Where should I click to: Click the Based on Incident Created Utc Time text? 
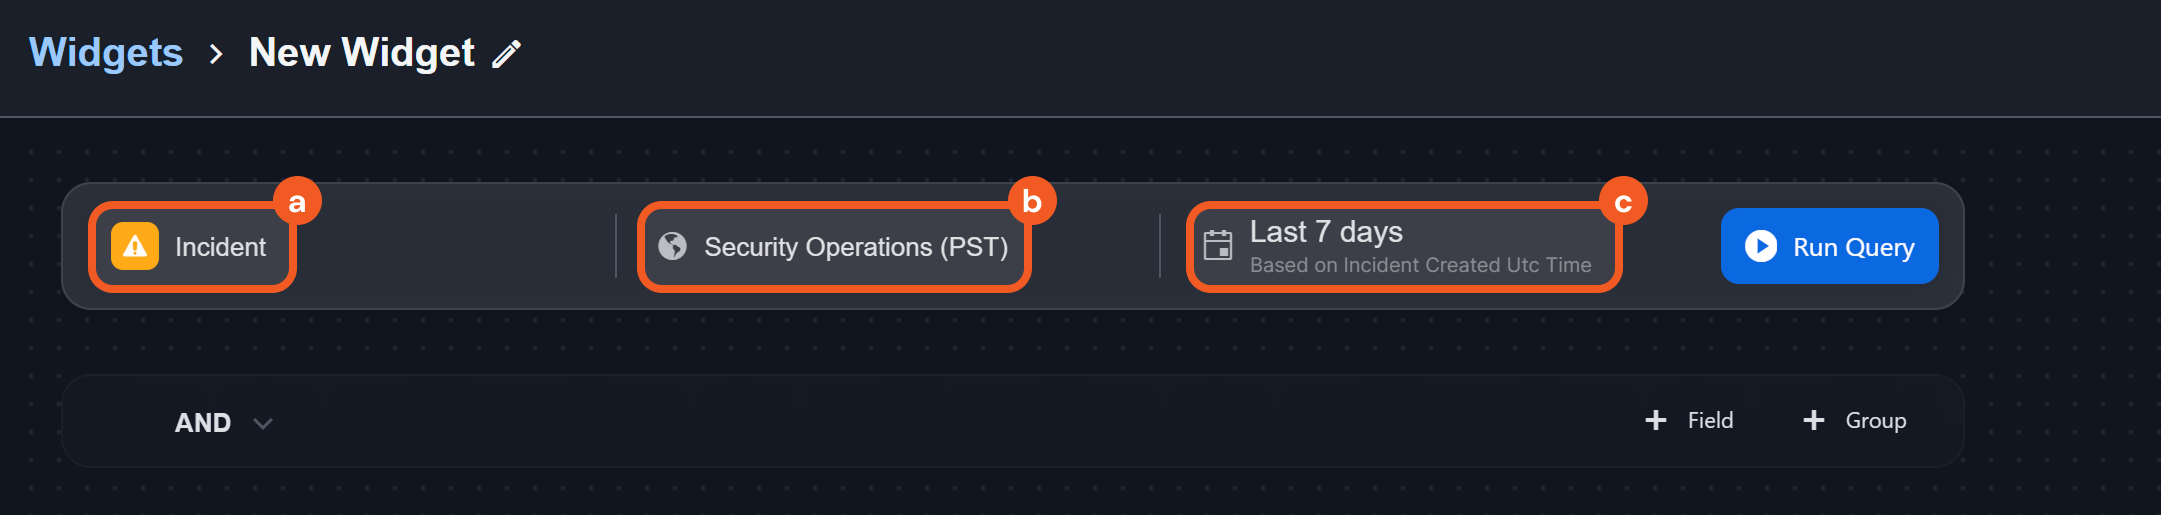pos(1420,265)
